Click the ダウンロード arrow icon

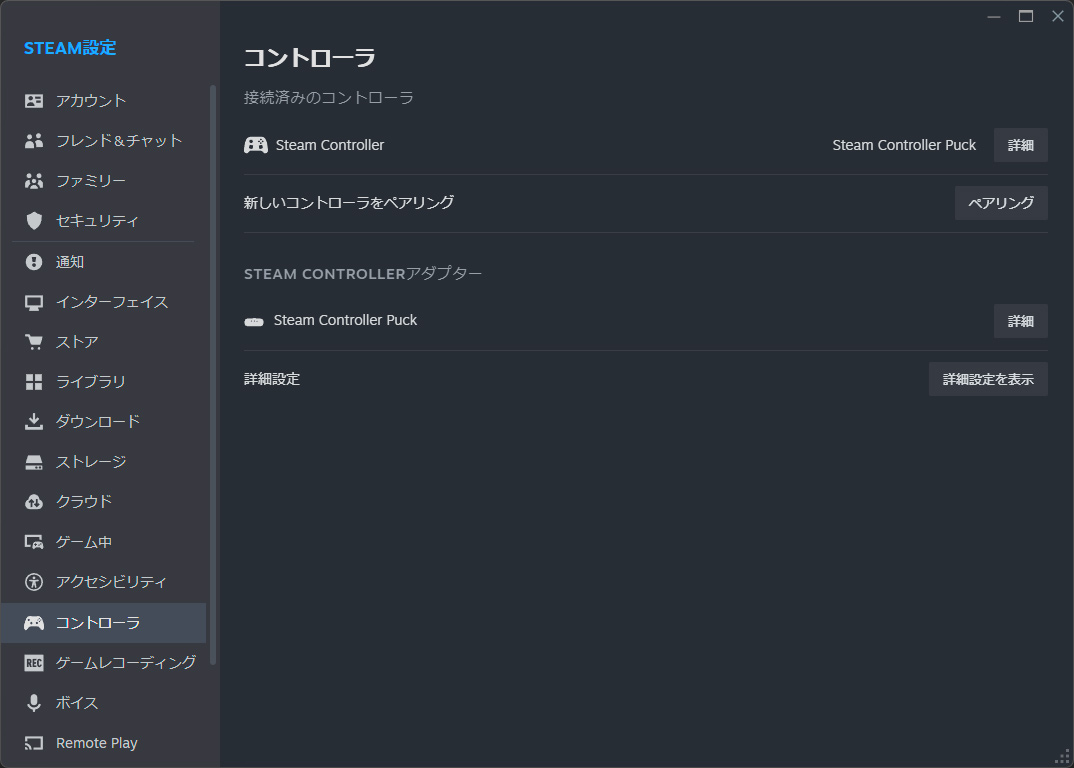(34, 421)
